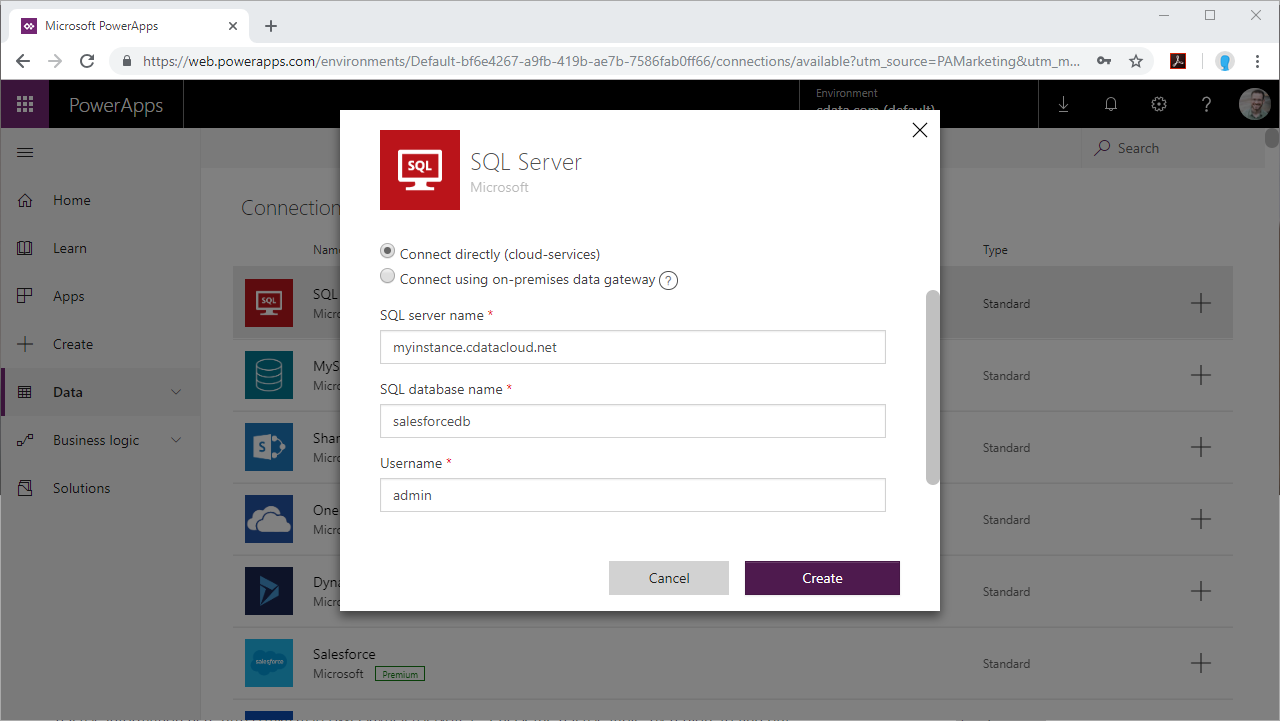This screenshot has width=1280, height=721.
Task: Select Connect directly (cloud-services) option
Action: coord(388,251)
